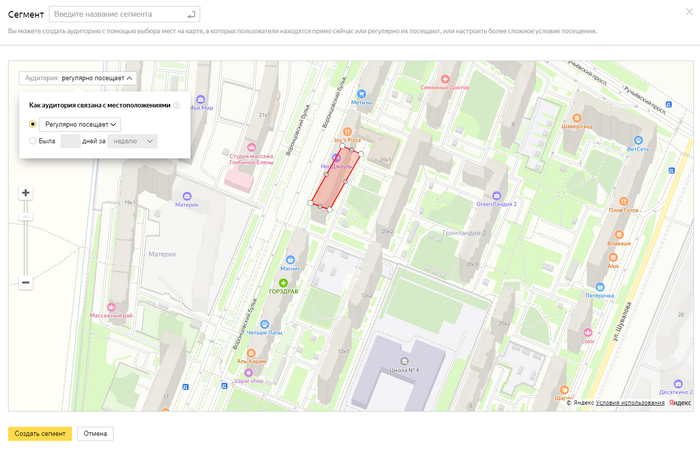Open the 'Регулярно посещает' select box
700x450 pixels.
pos(80,124)
